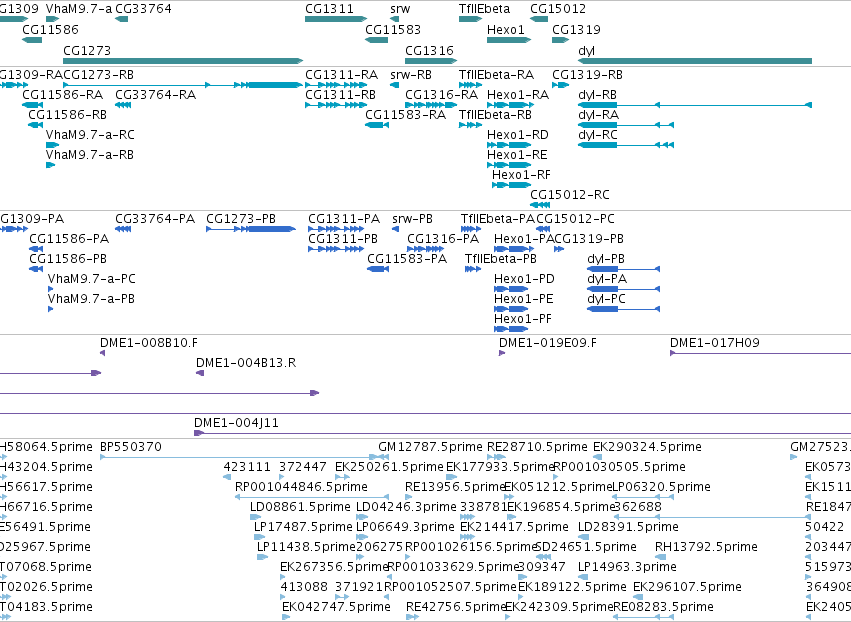Click transcript dyl-RC
Viewport: 851px width, 622px height.
pos(598,135)
